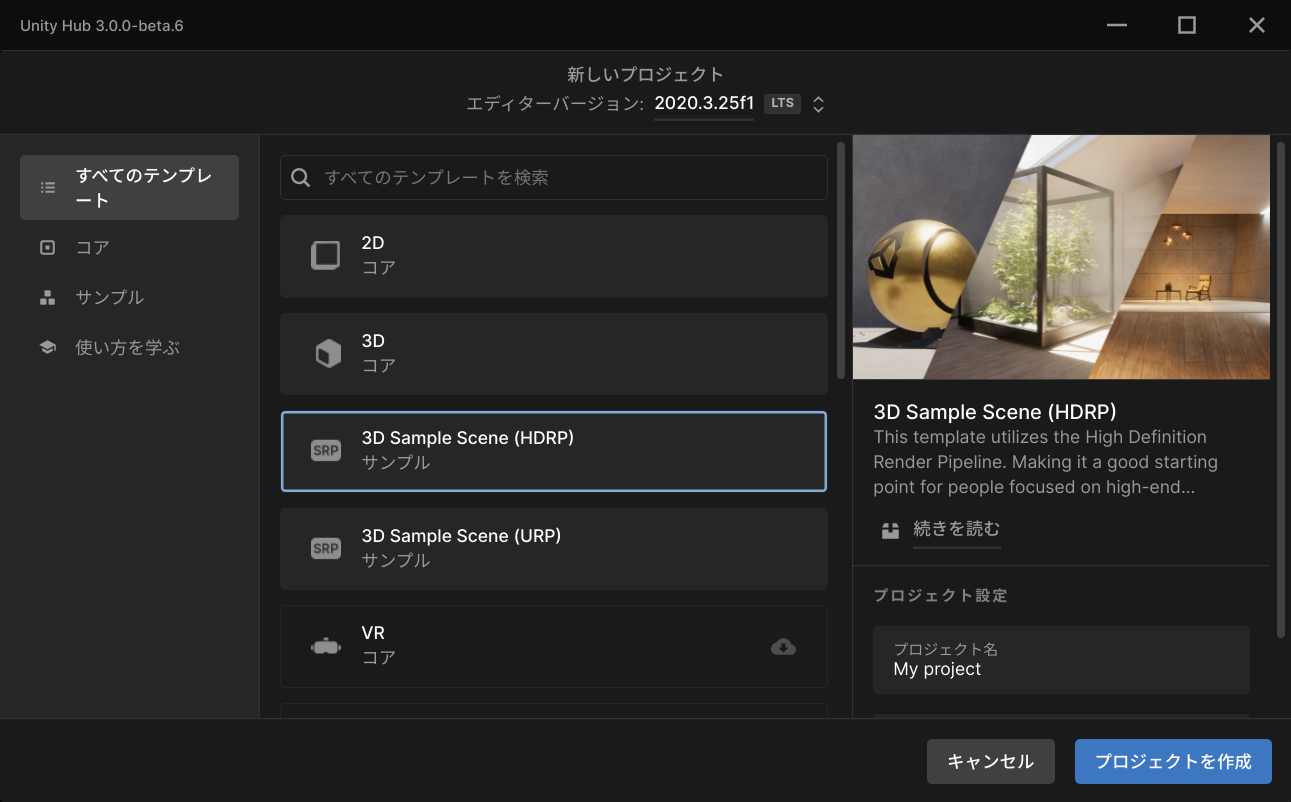Select the VR core template row
This screenshot has width=1291, height=802.
pyautogui.click(x=554, y=646)
